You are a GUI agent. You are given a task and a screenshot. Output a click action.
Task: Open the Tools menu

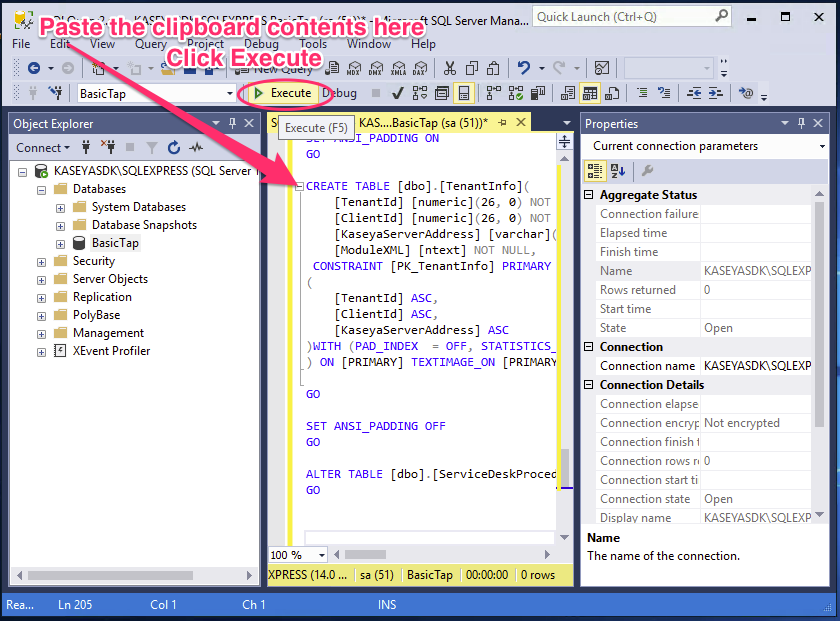point(313,44)
